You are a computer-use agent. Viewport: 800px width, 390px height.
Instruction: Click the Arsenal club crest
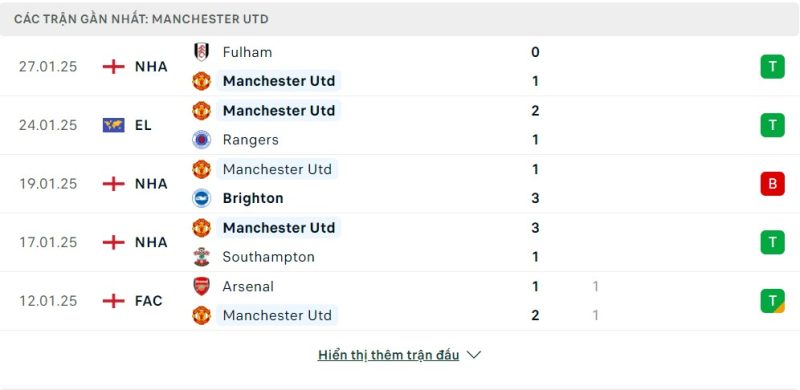point(202,286)
